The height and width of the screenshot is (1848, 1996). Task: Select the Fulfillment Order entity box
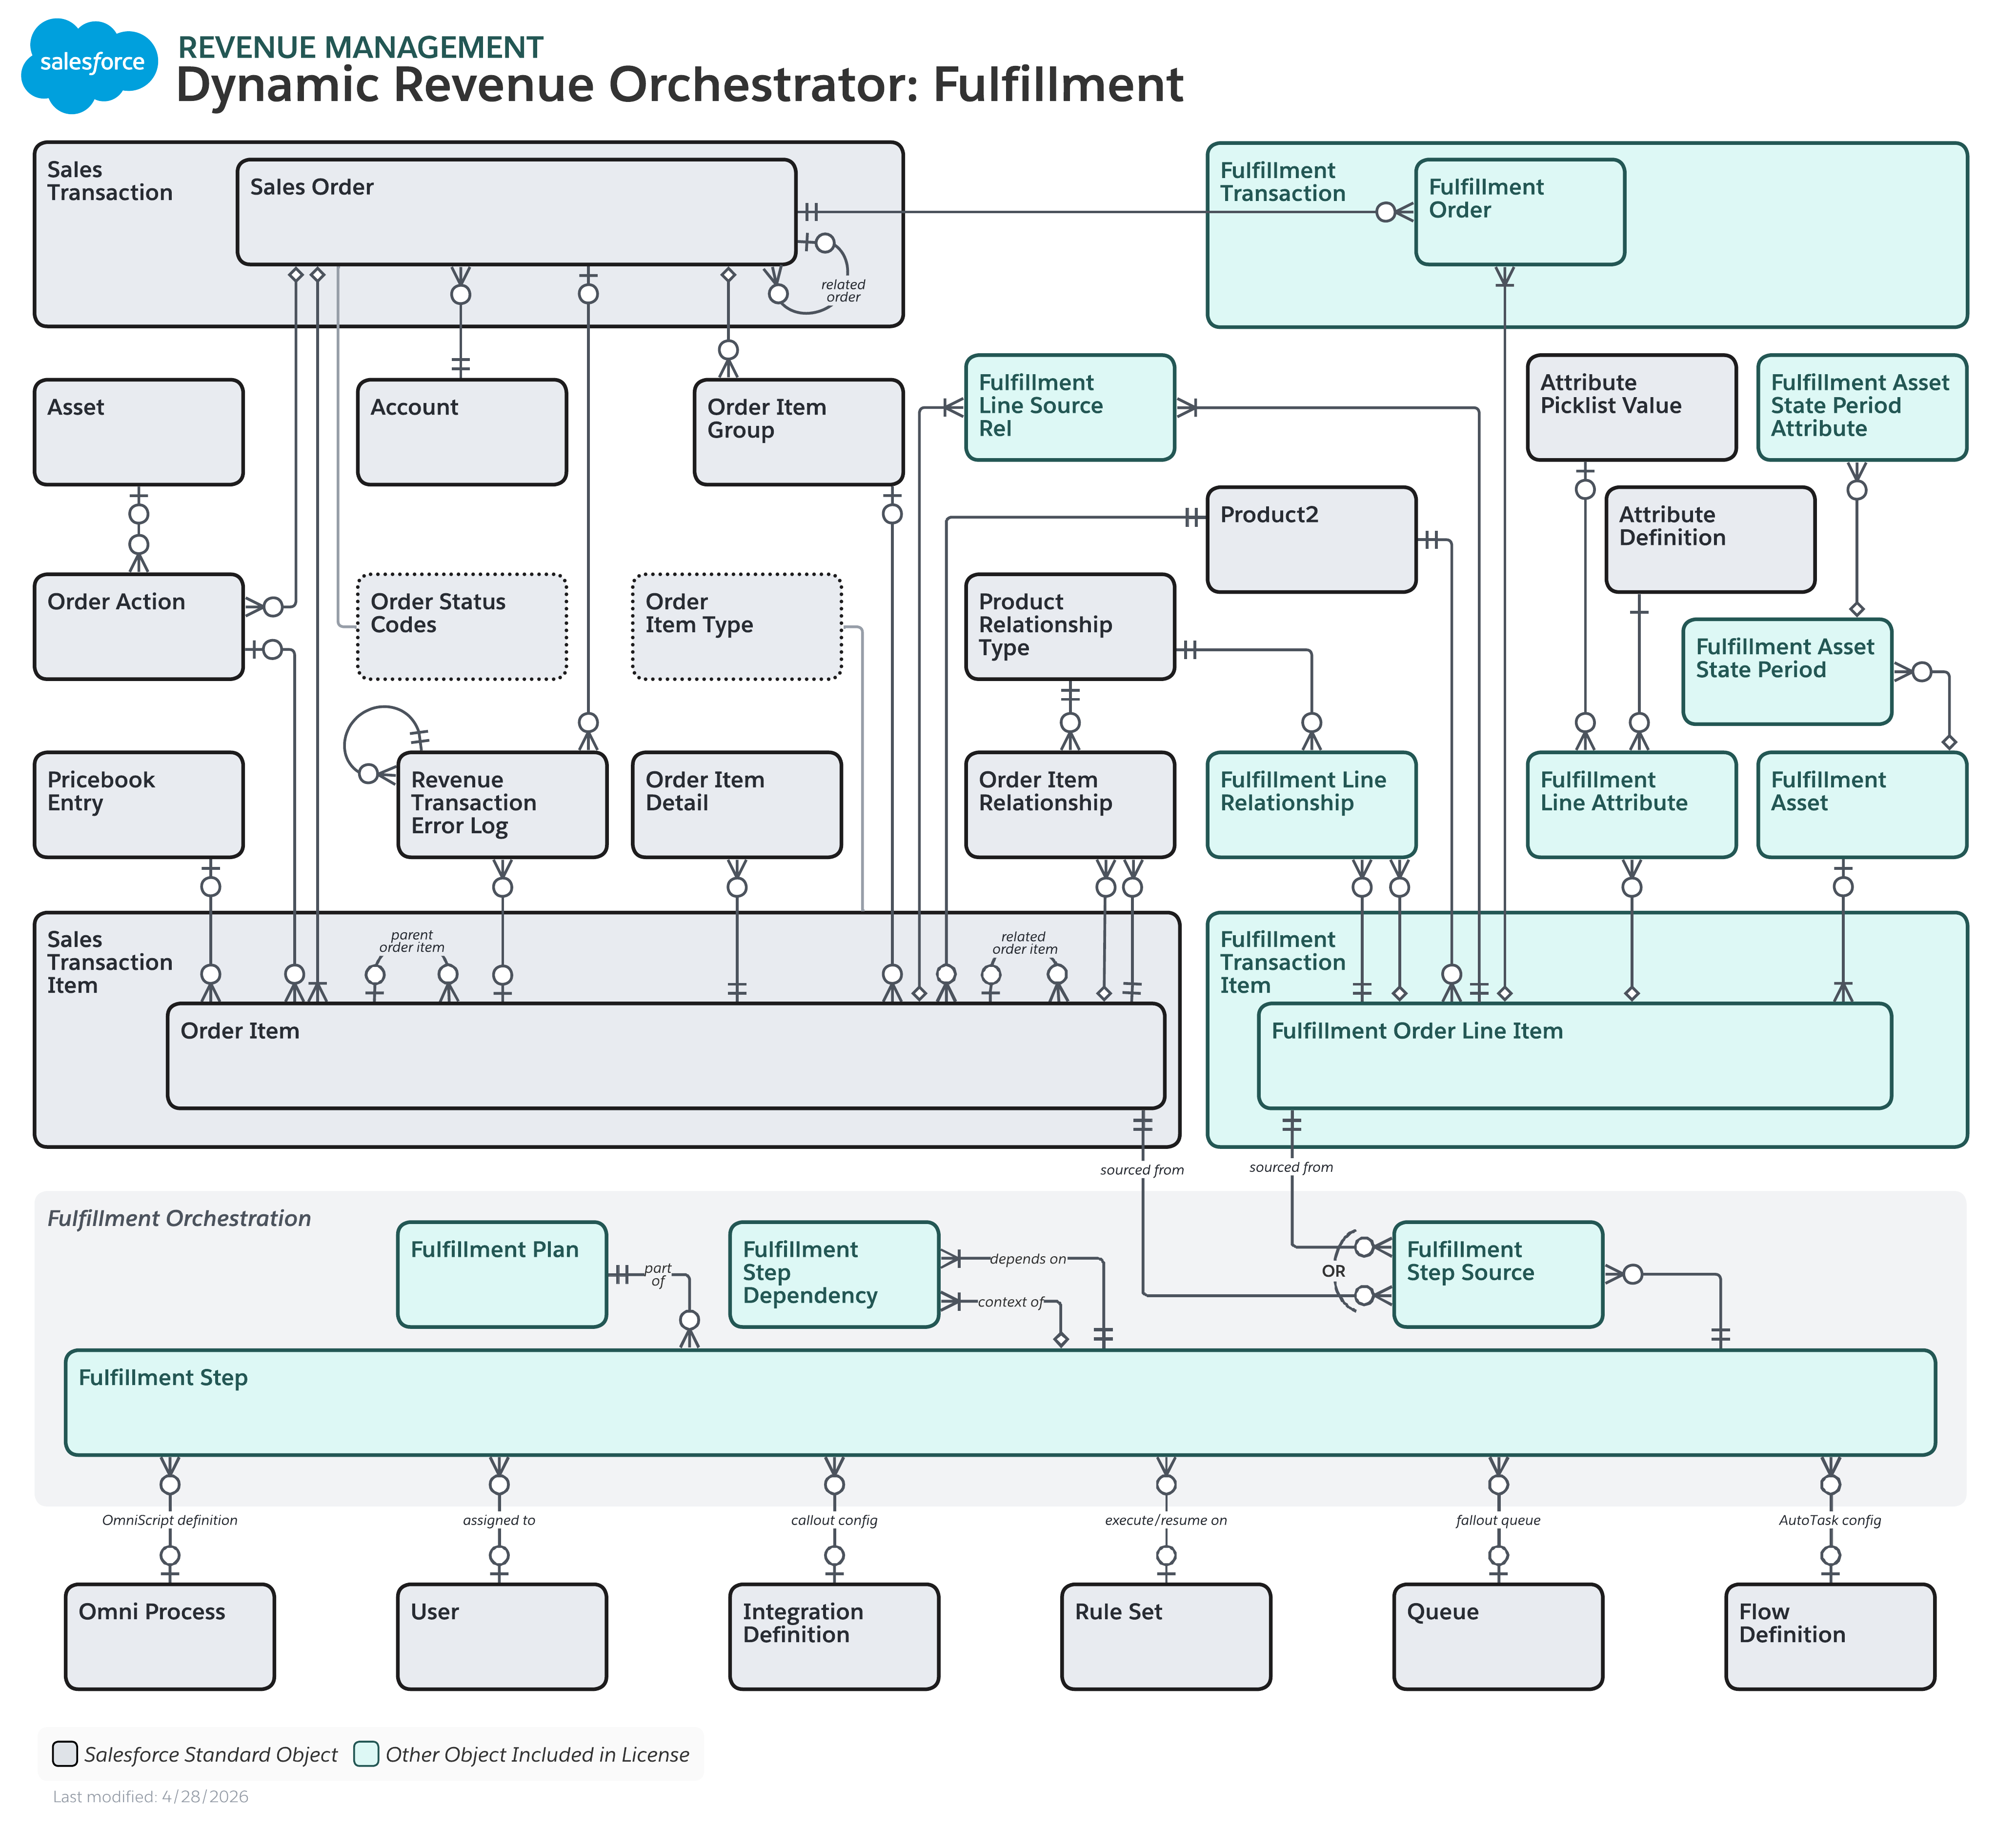click(1519, 212)
